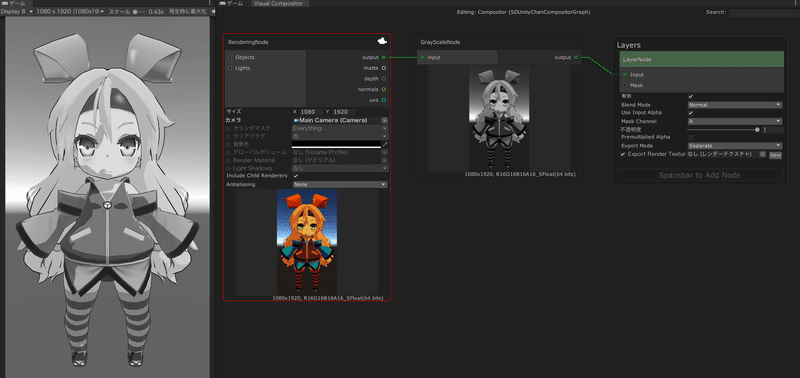Open object picker for Render Material field
Image resolution: width=800 pixels, height=378 pixels.
pos(384,160)
